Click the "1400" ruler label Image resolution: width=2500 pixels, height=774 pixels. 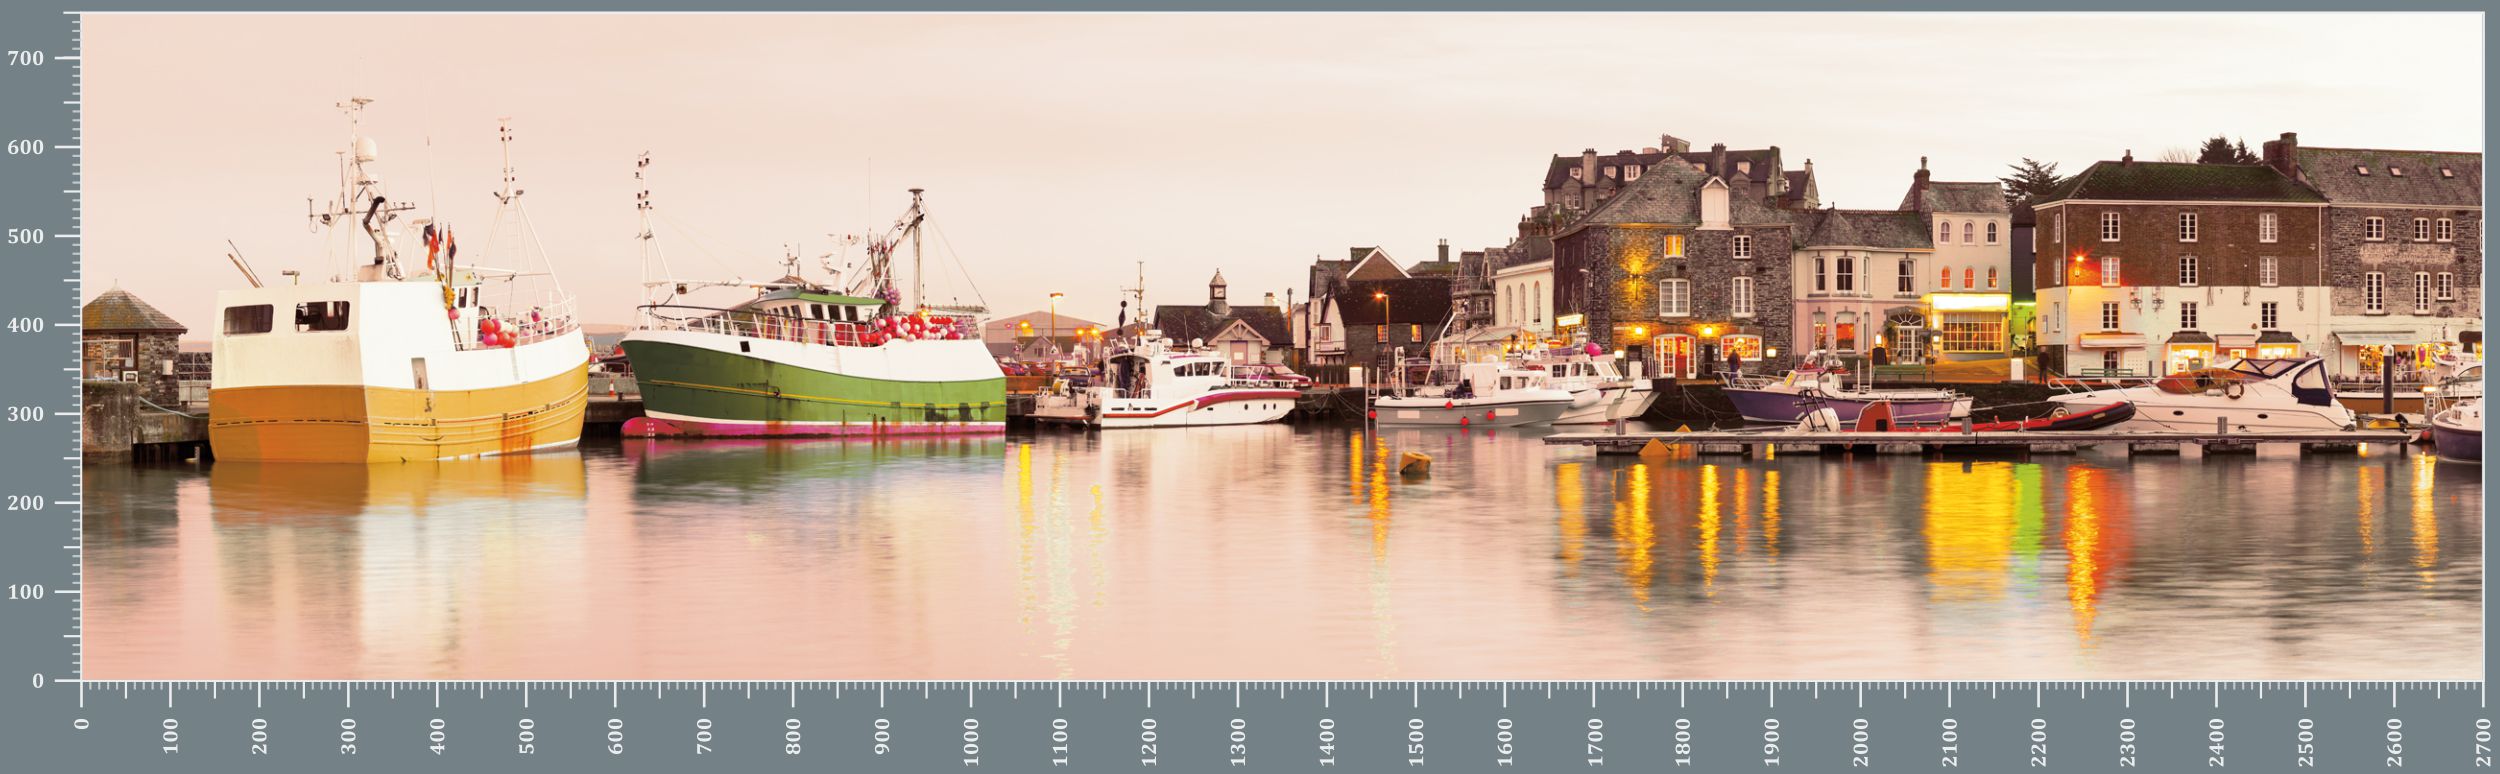(x=1327, y=741)
